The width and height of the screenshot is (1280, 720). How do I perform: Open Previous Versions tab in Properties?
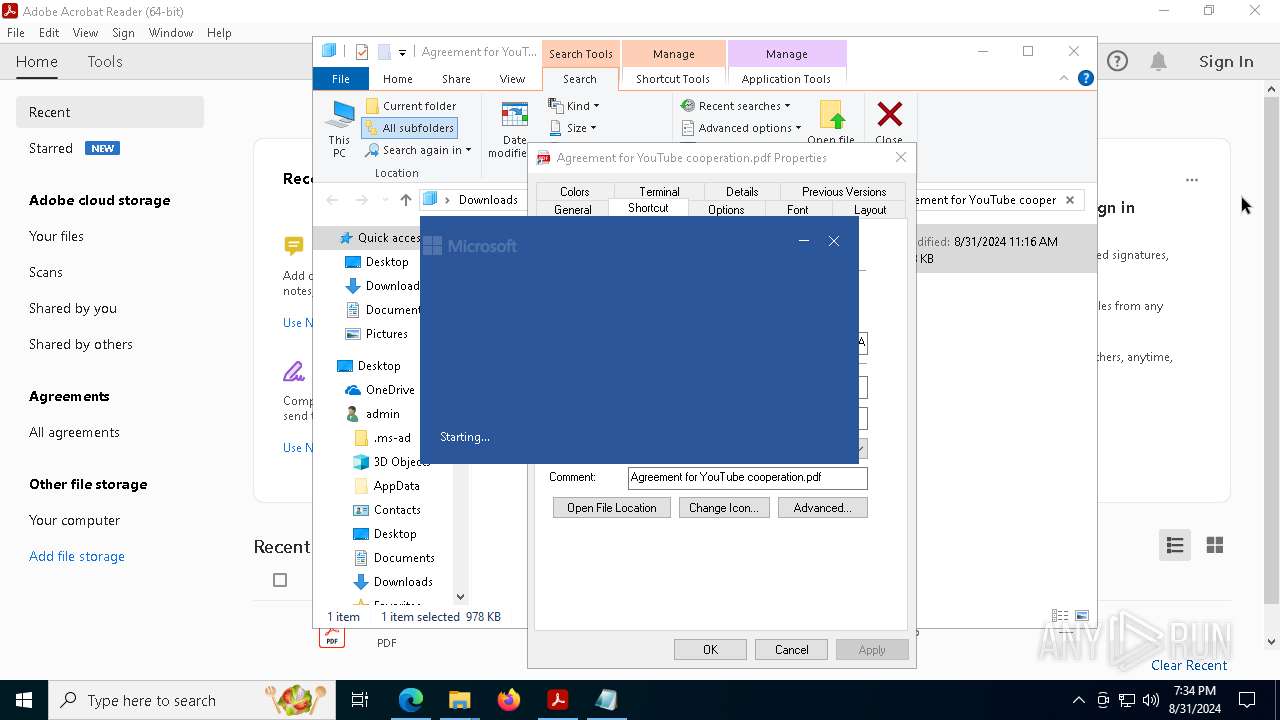coord(843,192)
